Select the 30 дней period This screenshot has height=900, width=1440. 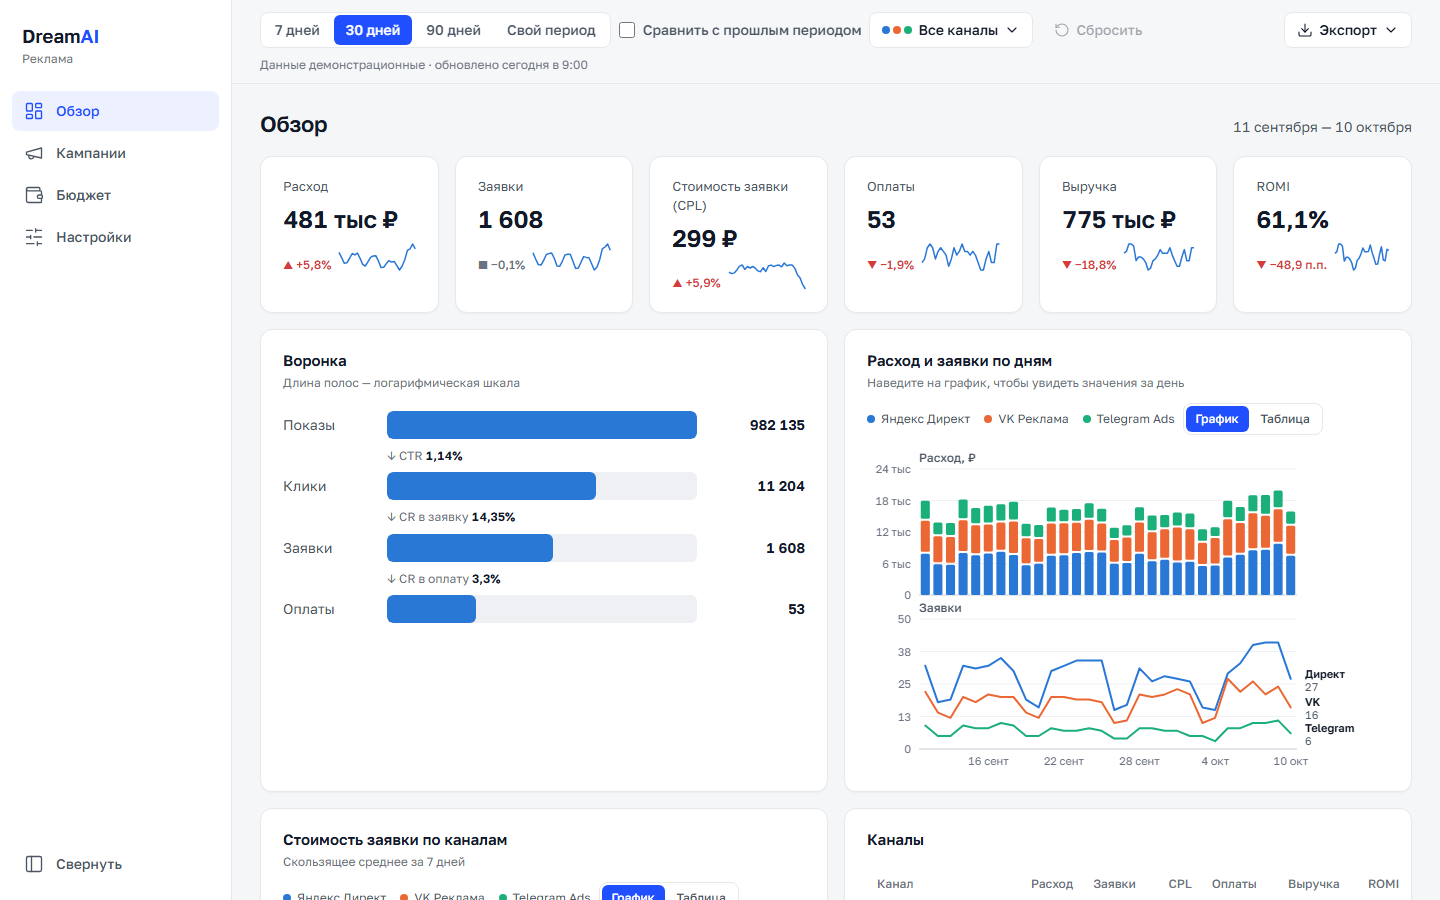point(373,30)
